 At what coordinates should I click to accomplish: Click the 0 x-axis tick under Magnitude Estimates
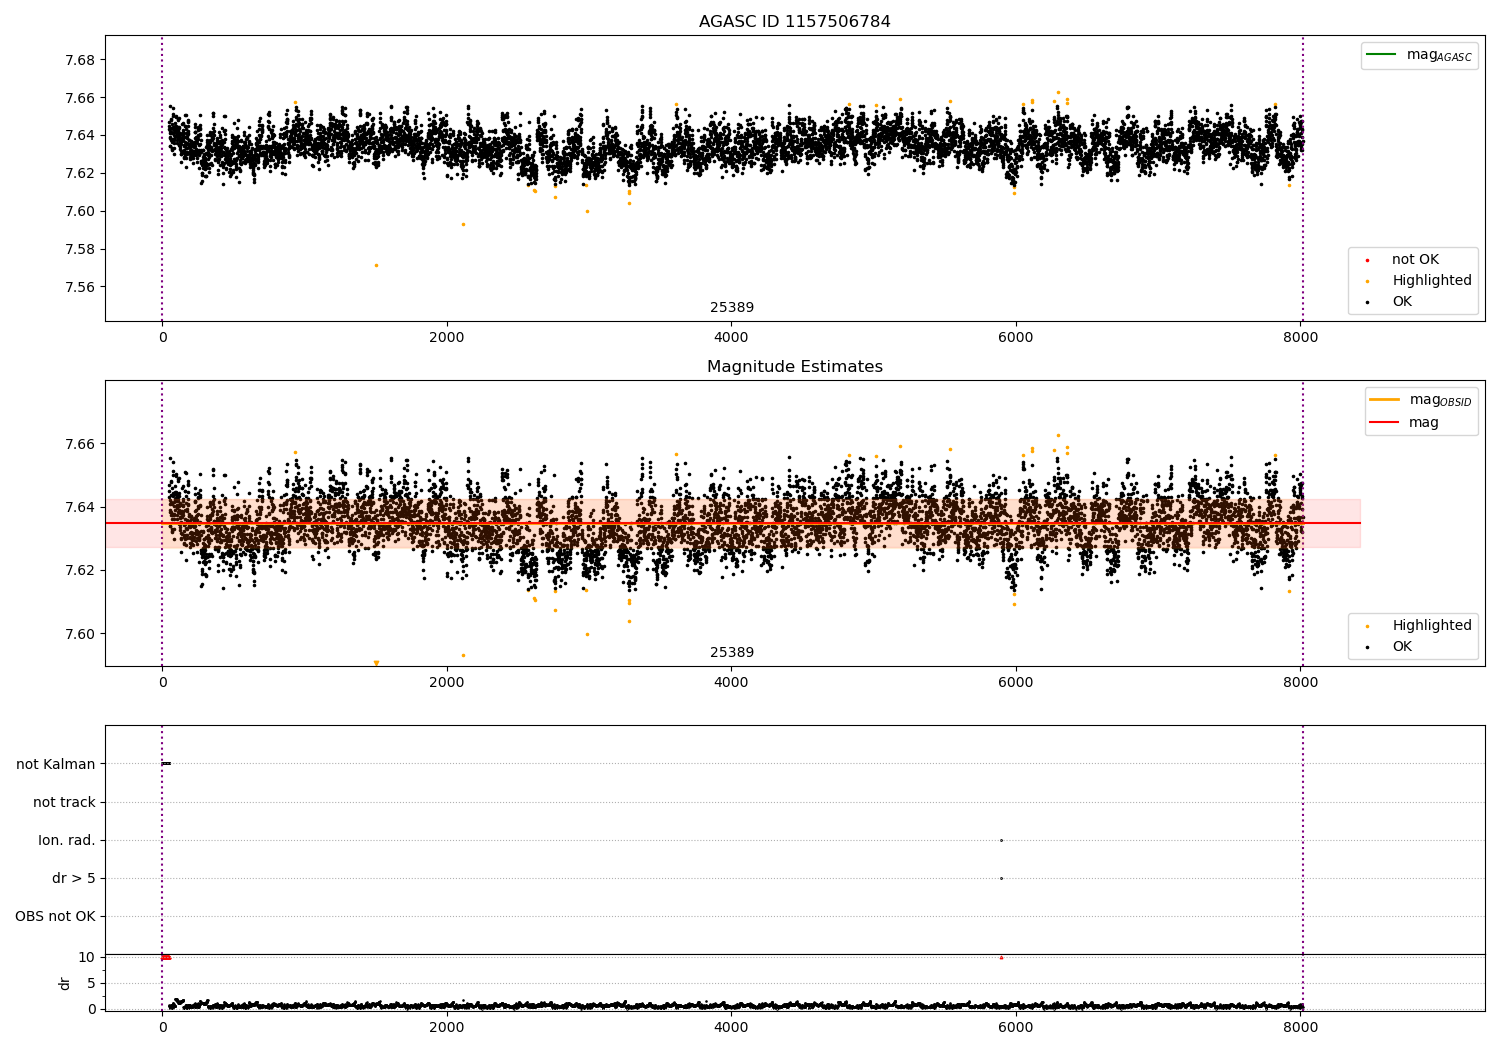click(162, 683)
